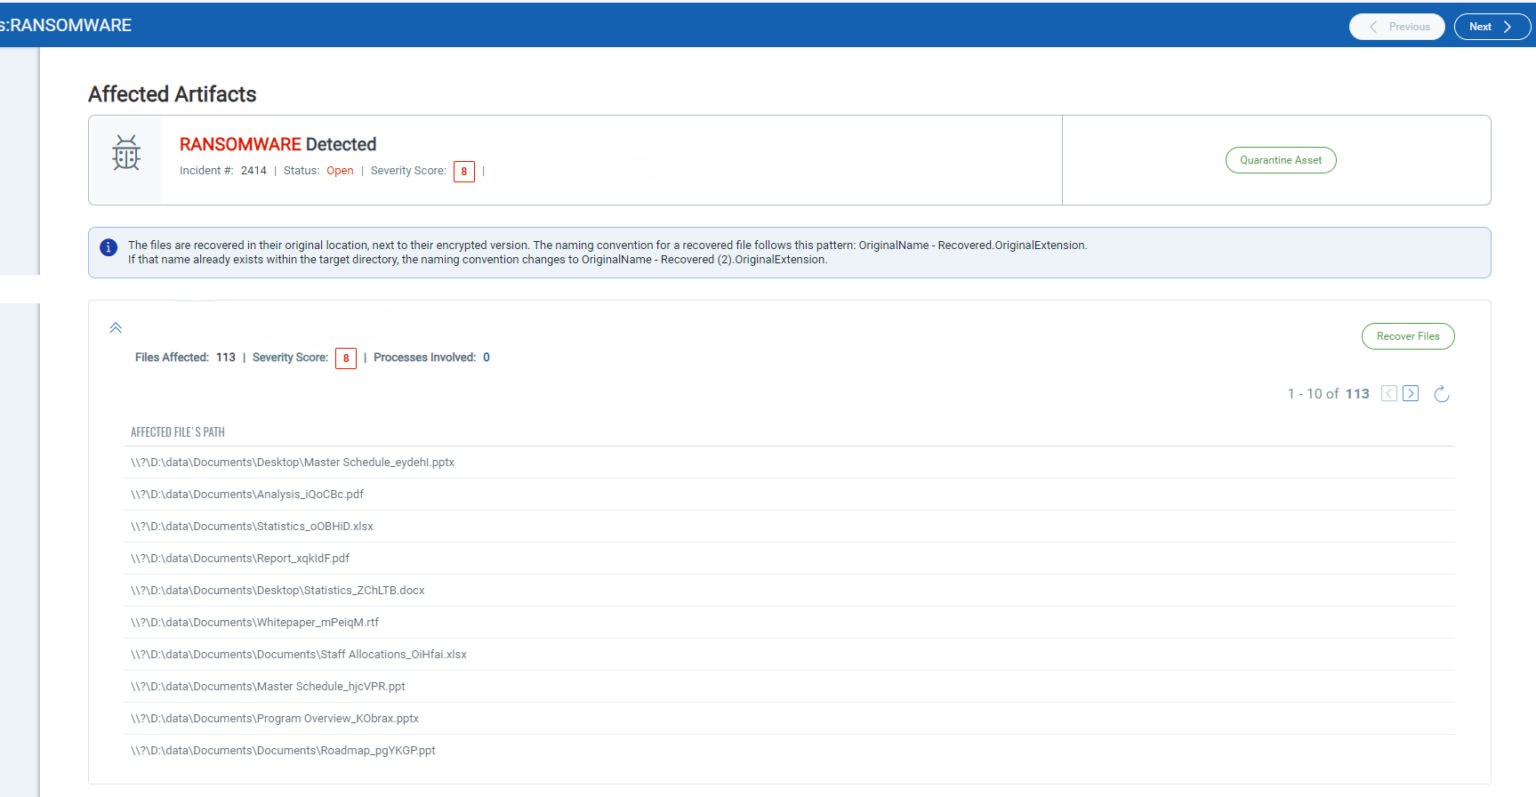Image resolution: width=1536 pixels, height=797 pixels.
Task: Click the blue info icon in recovery notice
Action: click(x=109, y=247)
